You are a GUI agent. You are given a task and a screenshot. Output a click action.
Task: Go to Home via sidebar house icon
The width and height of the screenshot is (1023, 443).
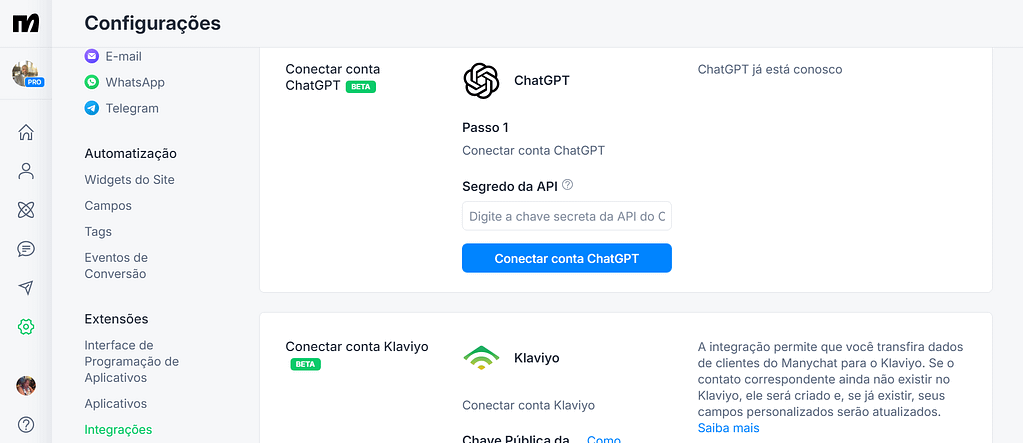pyautogui.click(x=26, y=132)
